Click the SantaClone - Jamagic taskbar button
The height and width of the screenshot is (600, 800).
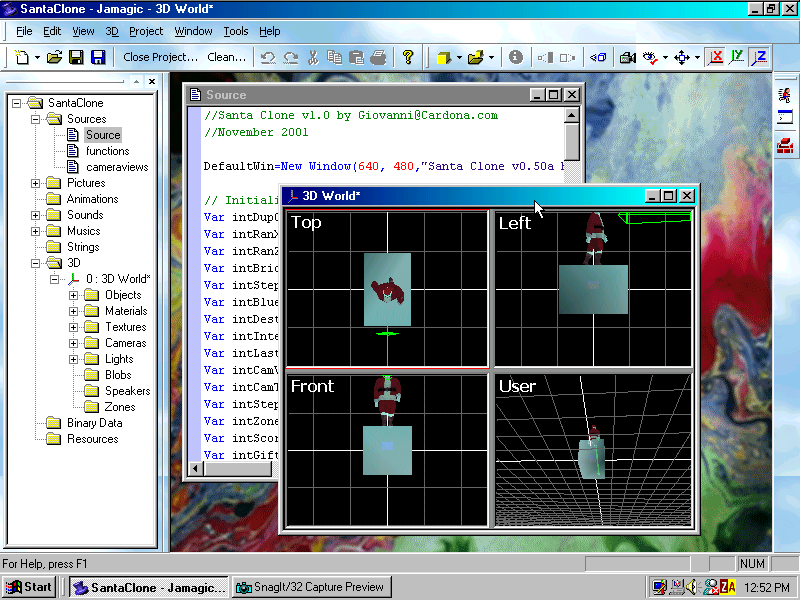pyautogui.click(x=149, y=588)
